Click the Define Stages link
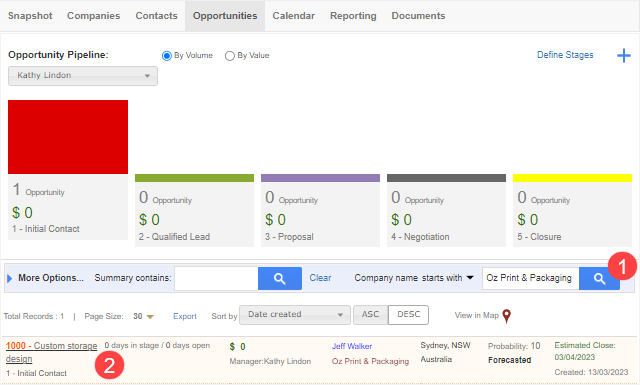 (x=565, y=55)
